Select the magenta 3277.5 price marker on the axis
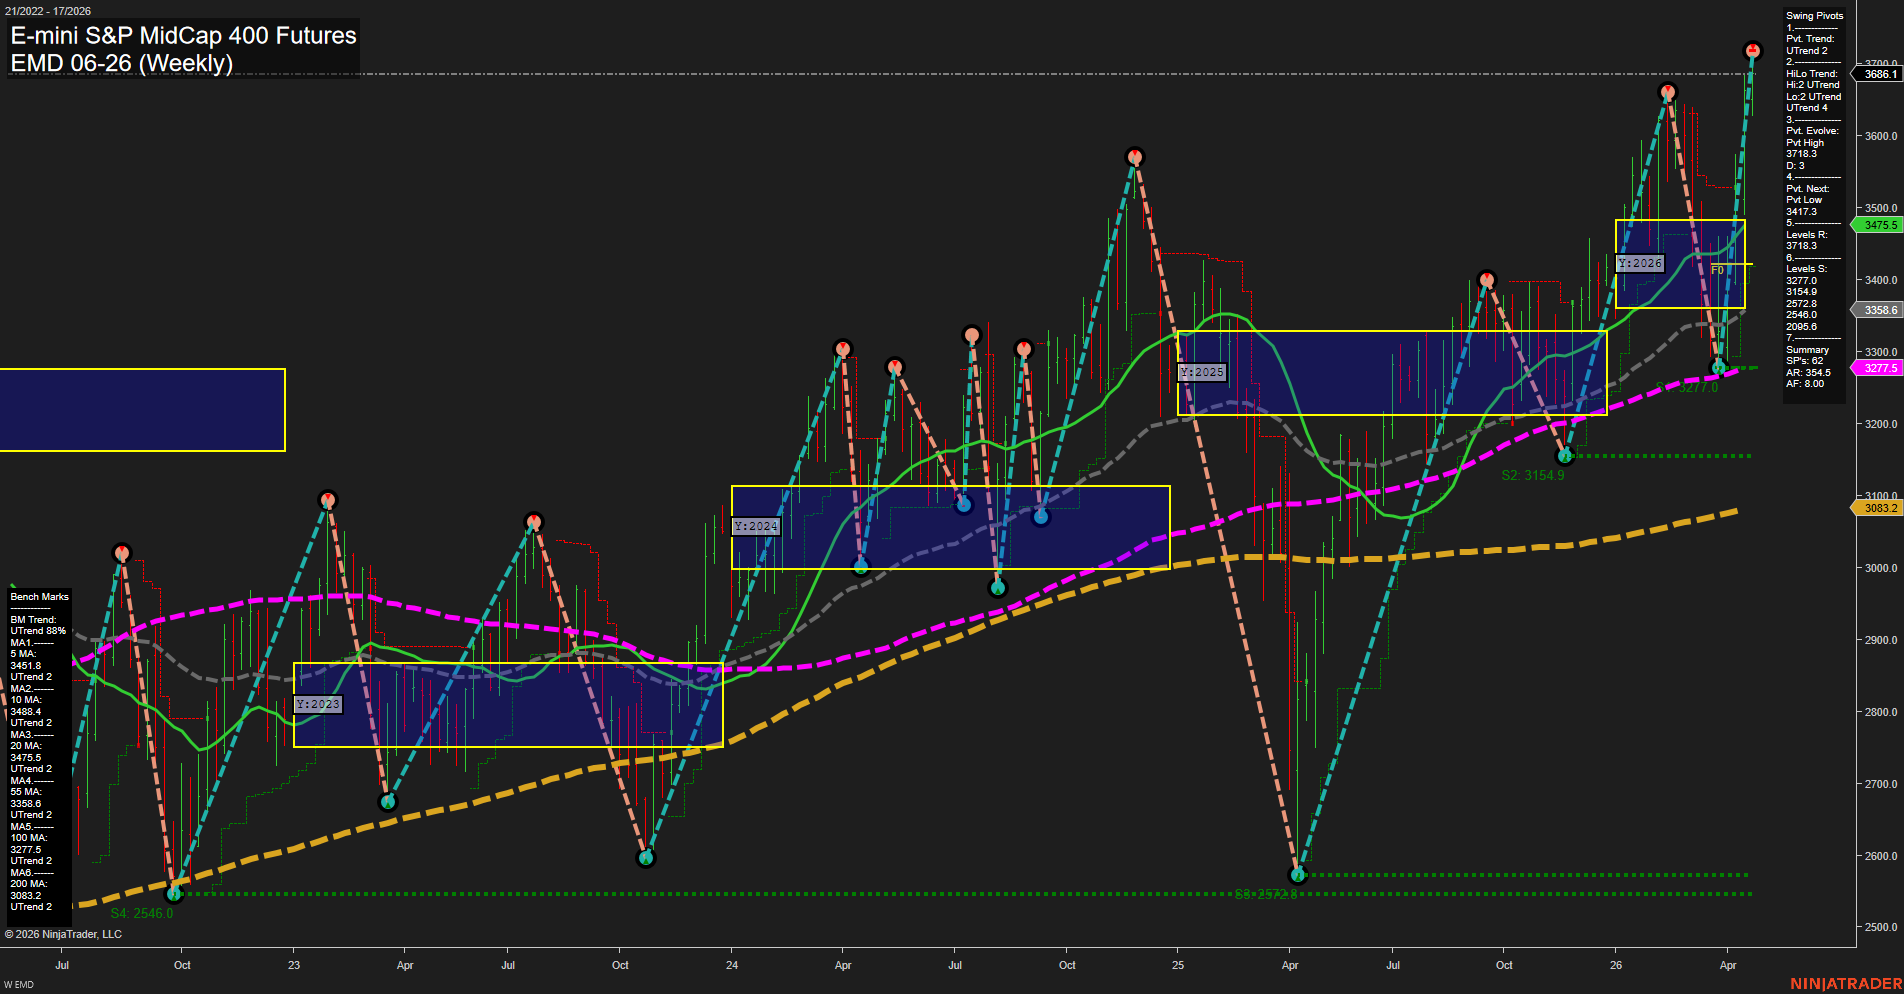 coord(1878,368)
